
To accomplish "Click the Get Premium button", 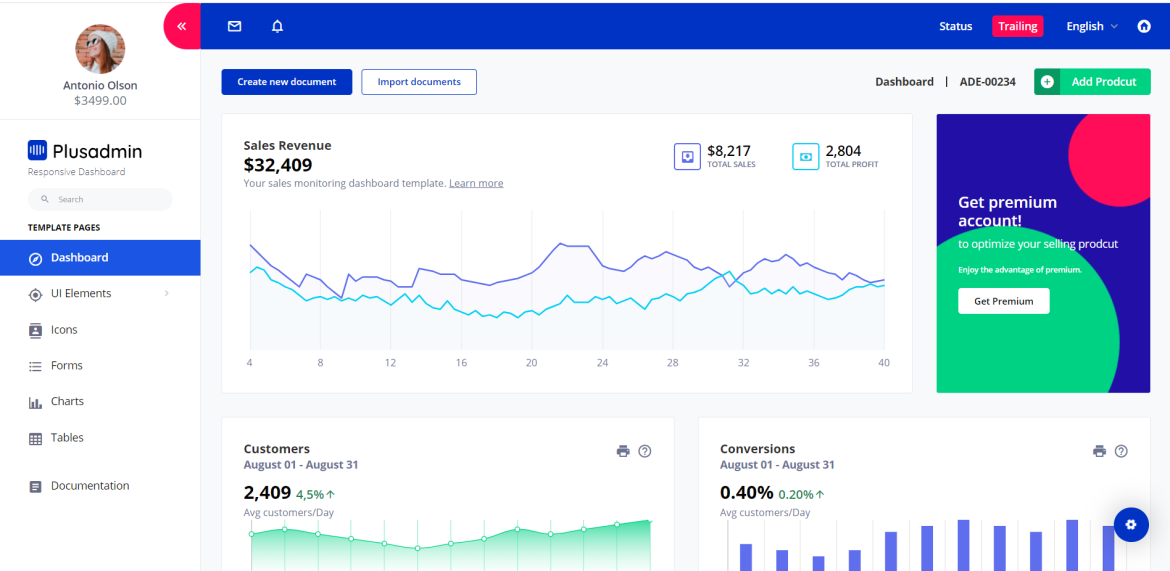I will pyautogui.click(x=1004, y=301).
